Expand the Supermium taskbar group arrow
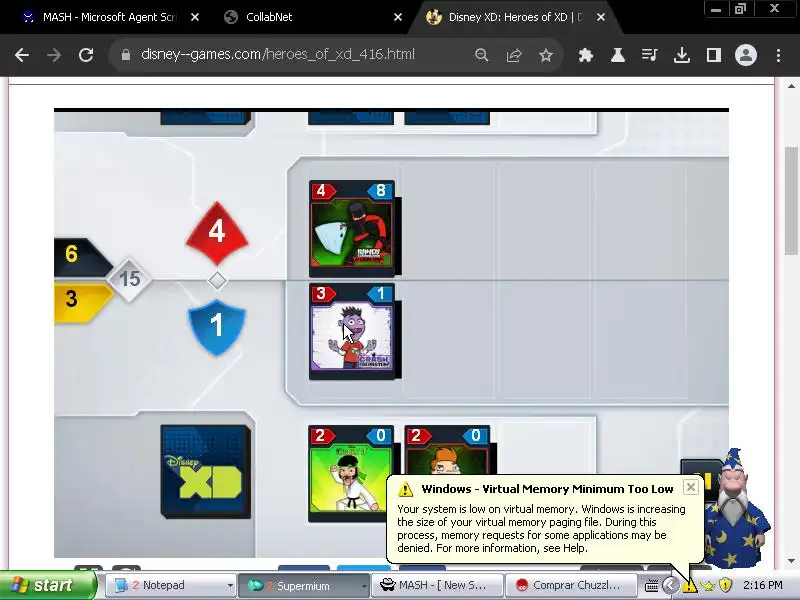This screenshot has height=600, width=800. click(x=364, y=586)
